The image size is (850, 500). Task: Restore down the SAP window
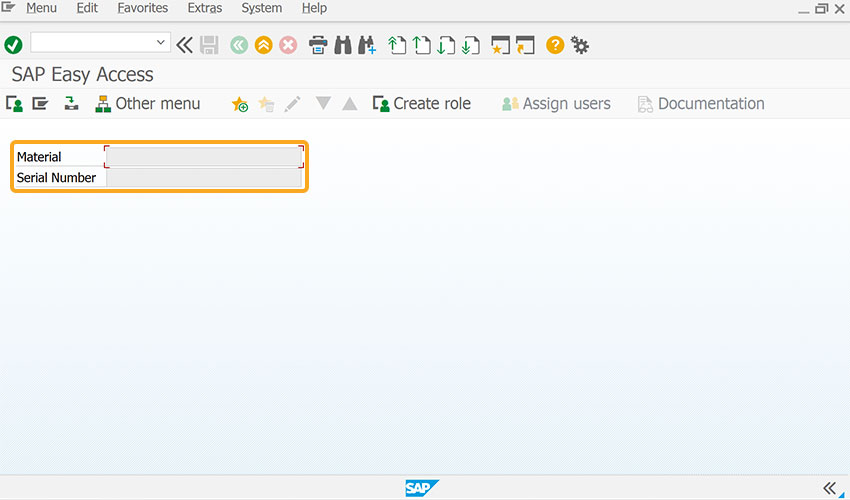821,9
